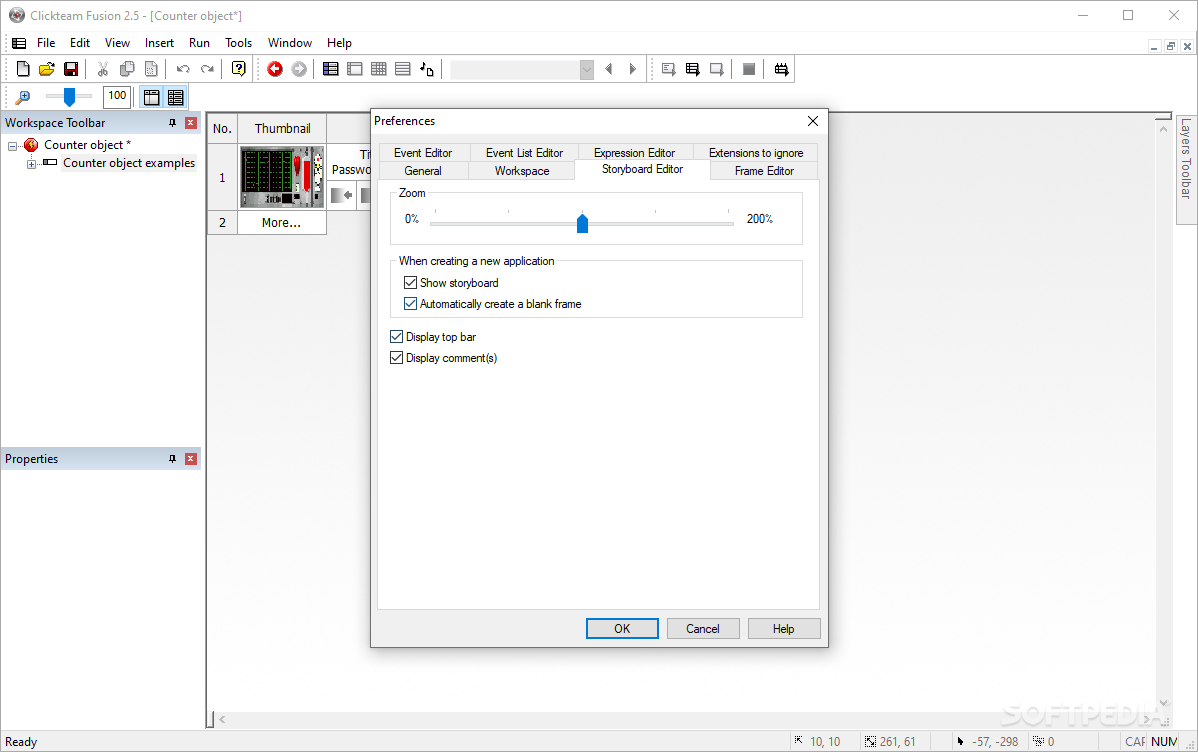Open the frame selector combo box dropdown
1198x752 pixels.
(x=586, y=70)
